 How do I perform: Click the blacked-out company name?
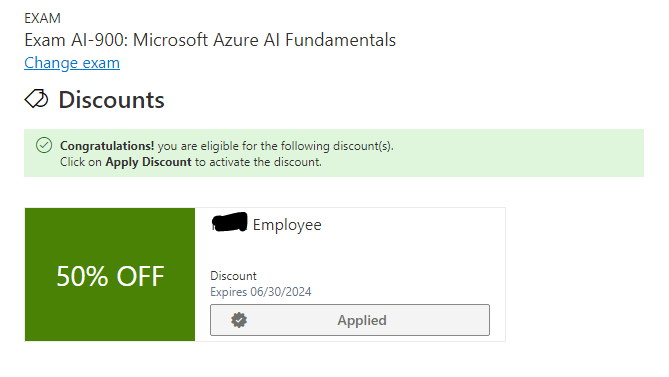(230, 222)
